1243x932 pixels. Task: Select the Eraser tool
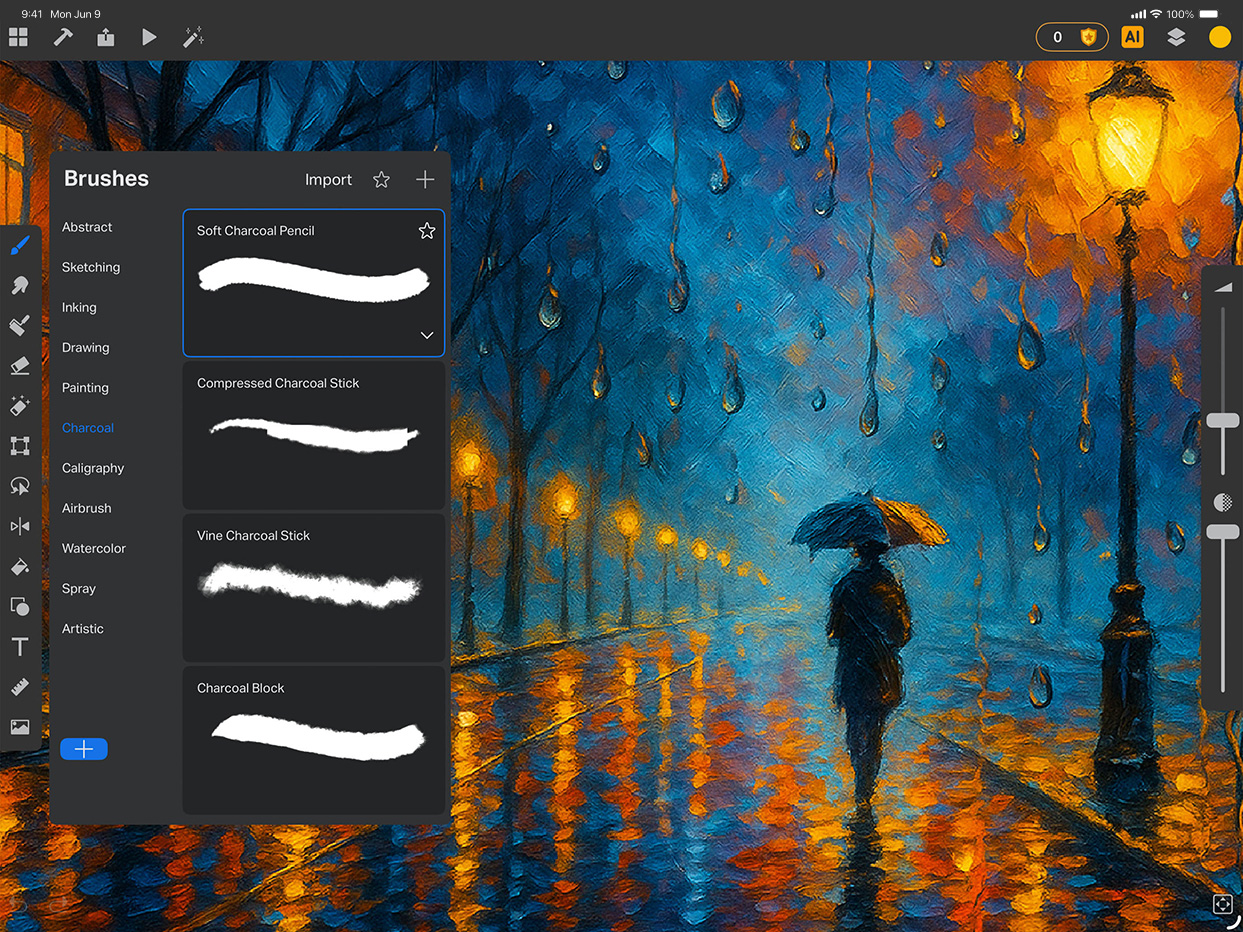coord(20,365)
